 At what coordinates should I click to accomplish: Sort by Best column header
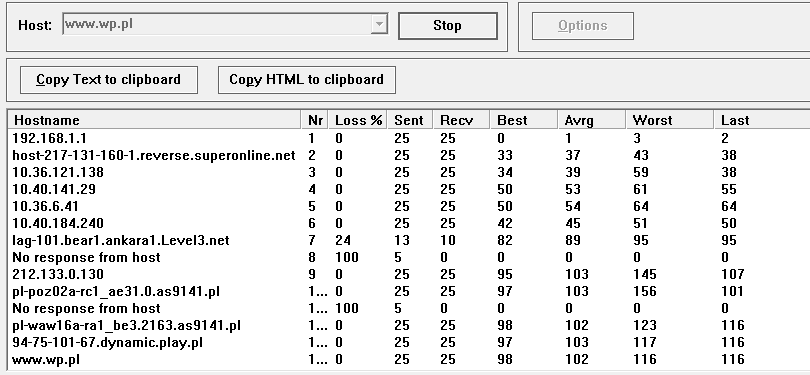(x=524, y=120)
